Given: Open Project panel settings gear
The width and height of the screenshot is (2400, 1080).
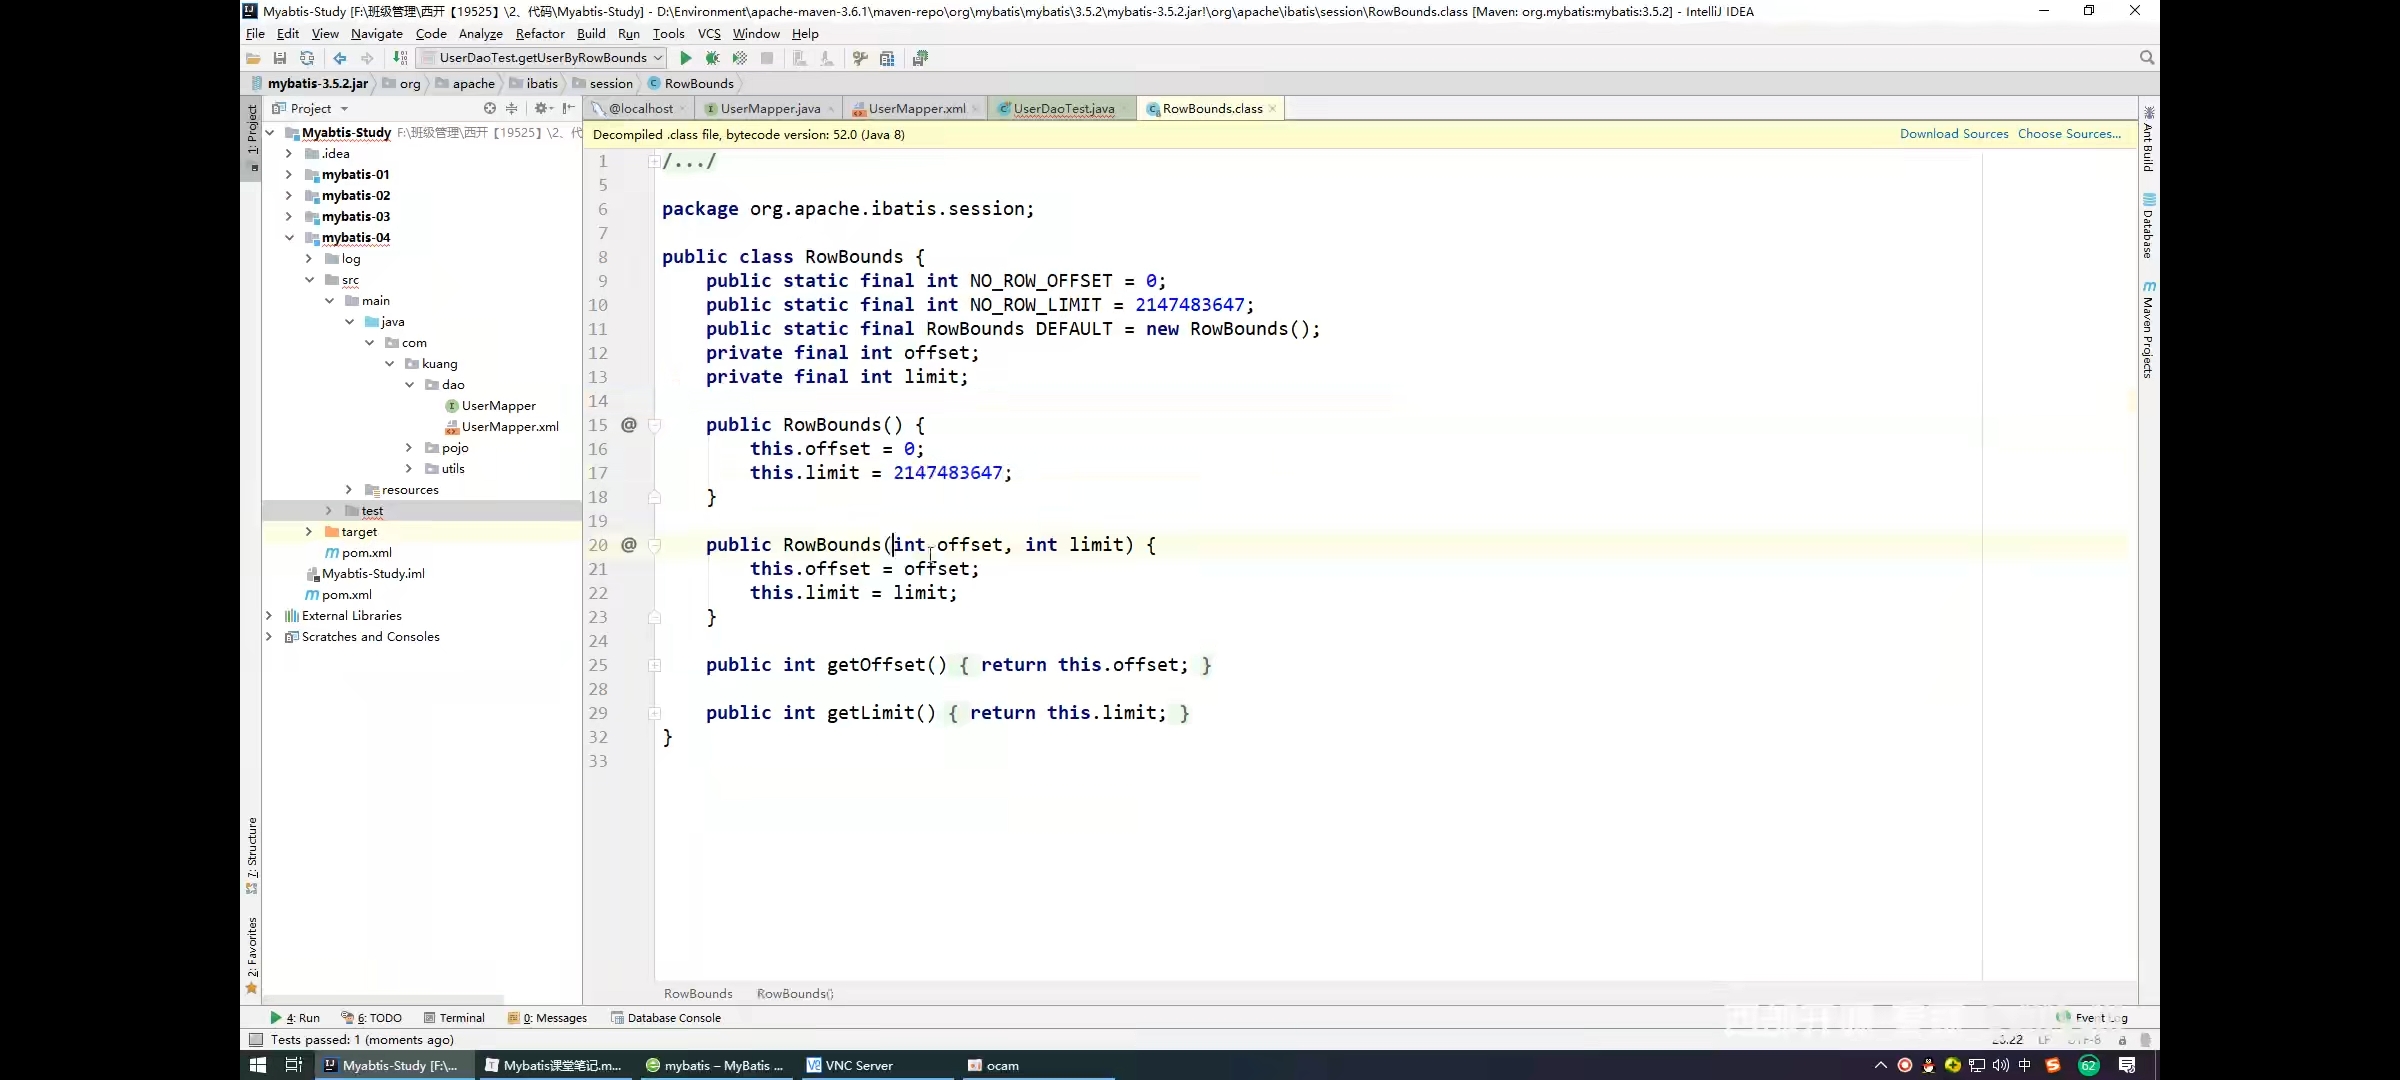Looking at the screenshot, I should [x=542, y=108].
